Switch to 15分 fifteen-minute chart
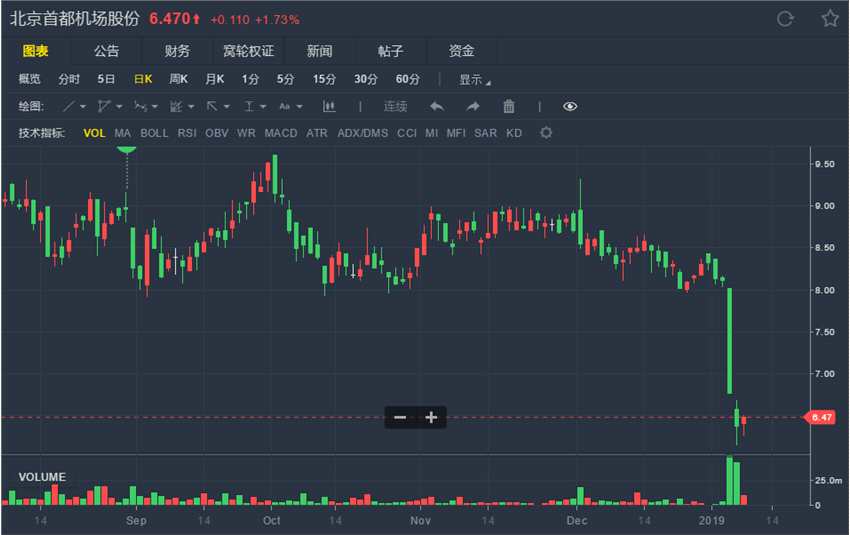 (324, 79)
